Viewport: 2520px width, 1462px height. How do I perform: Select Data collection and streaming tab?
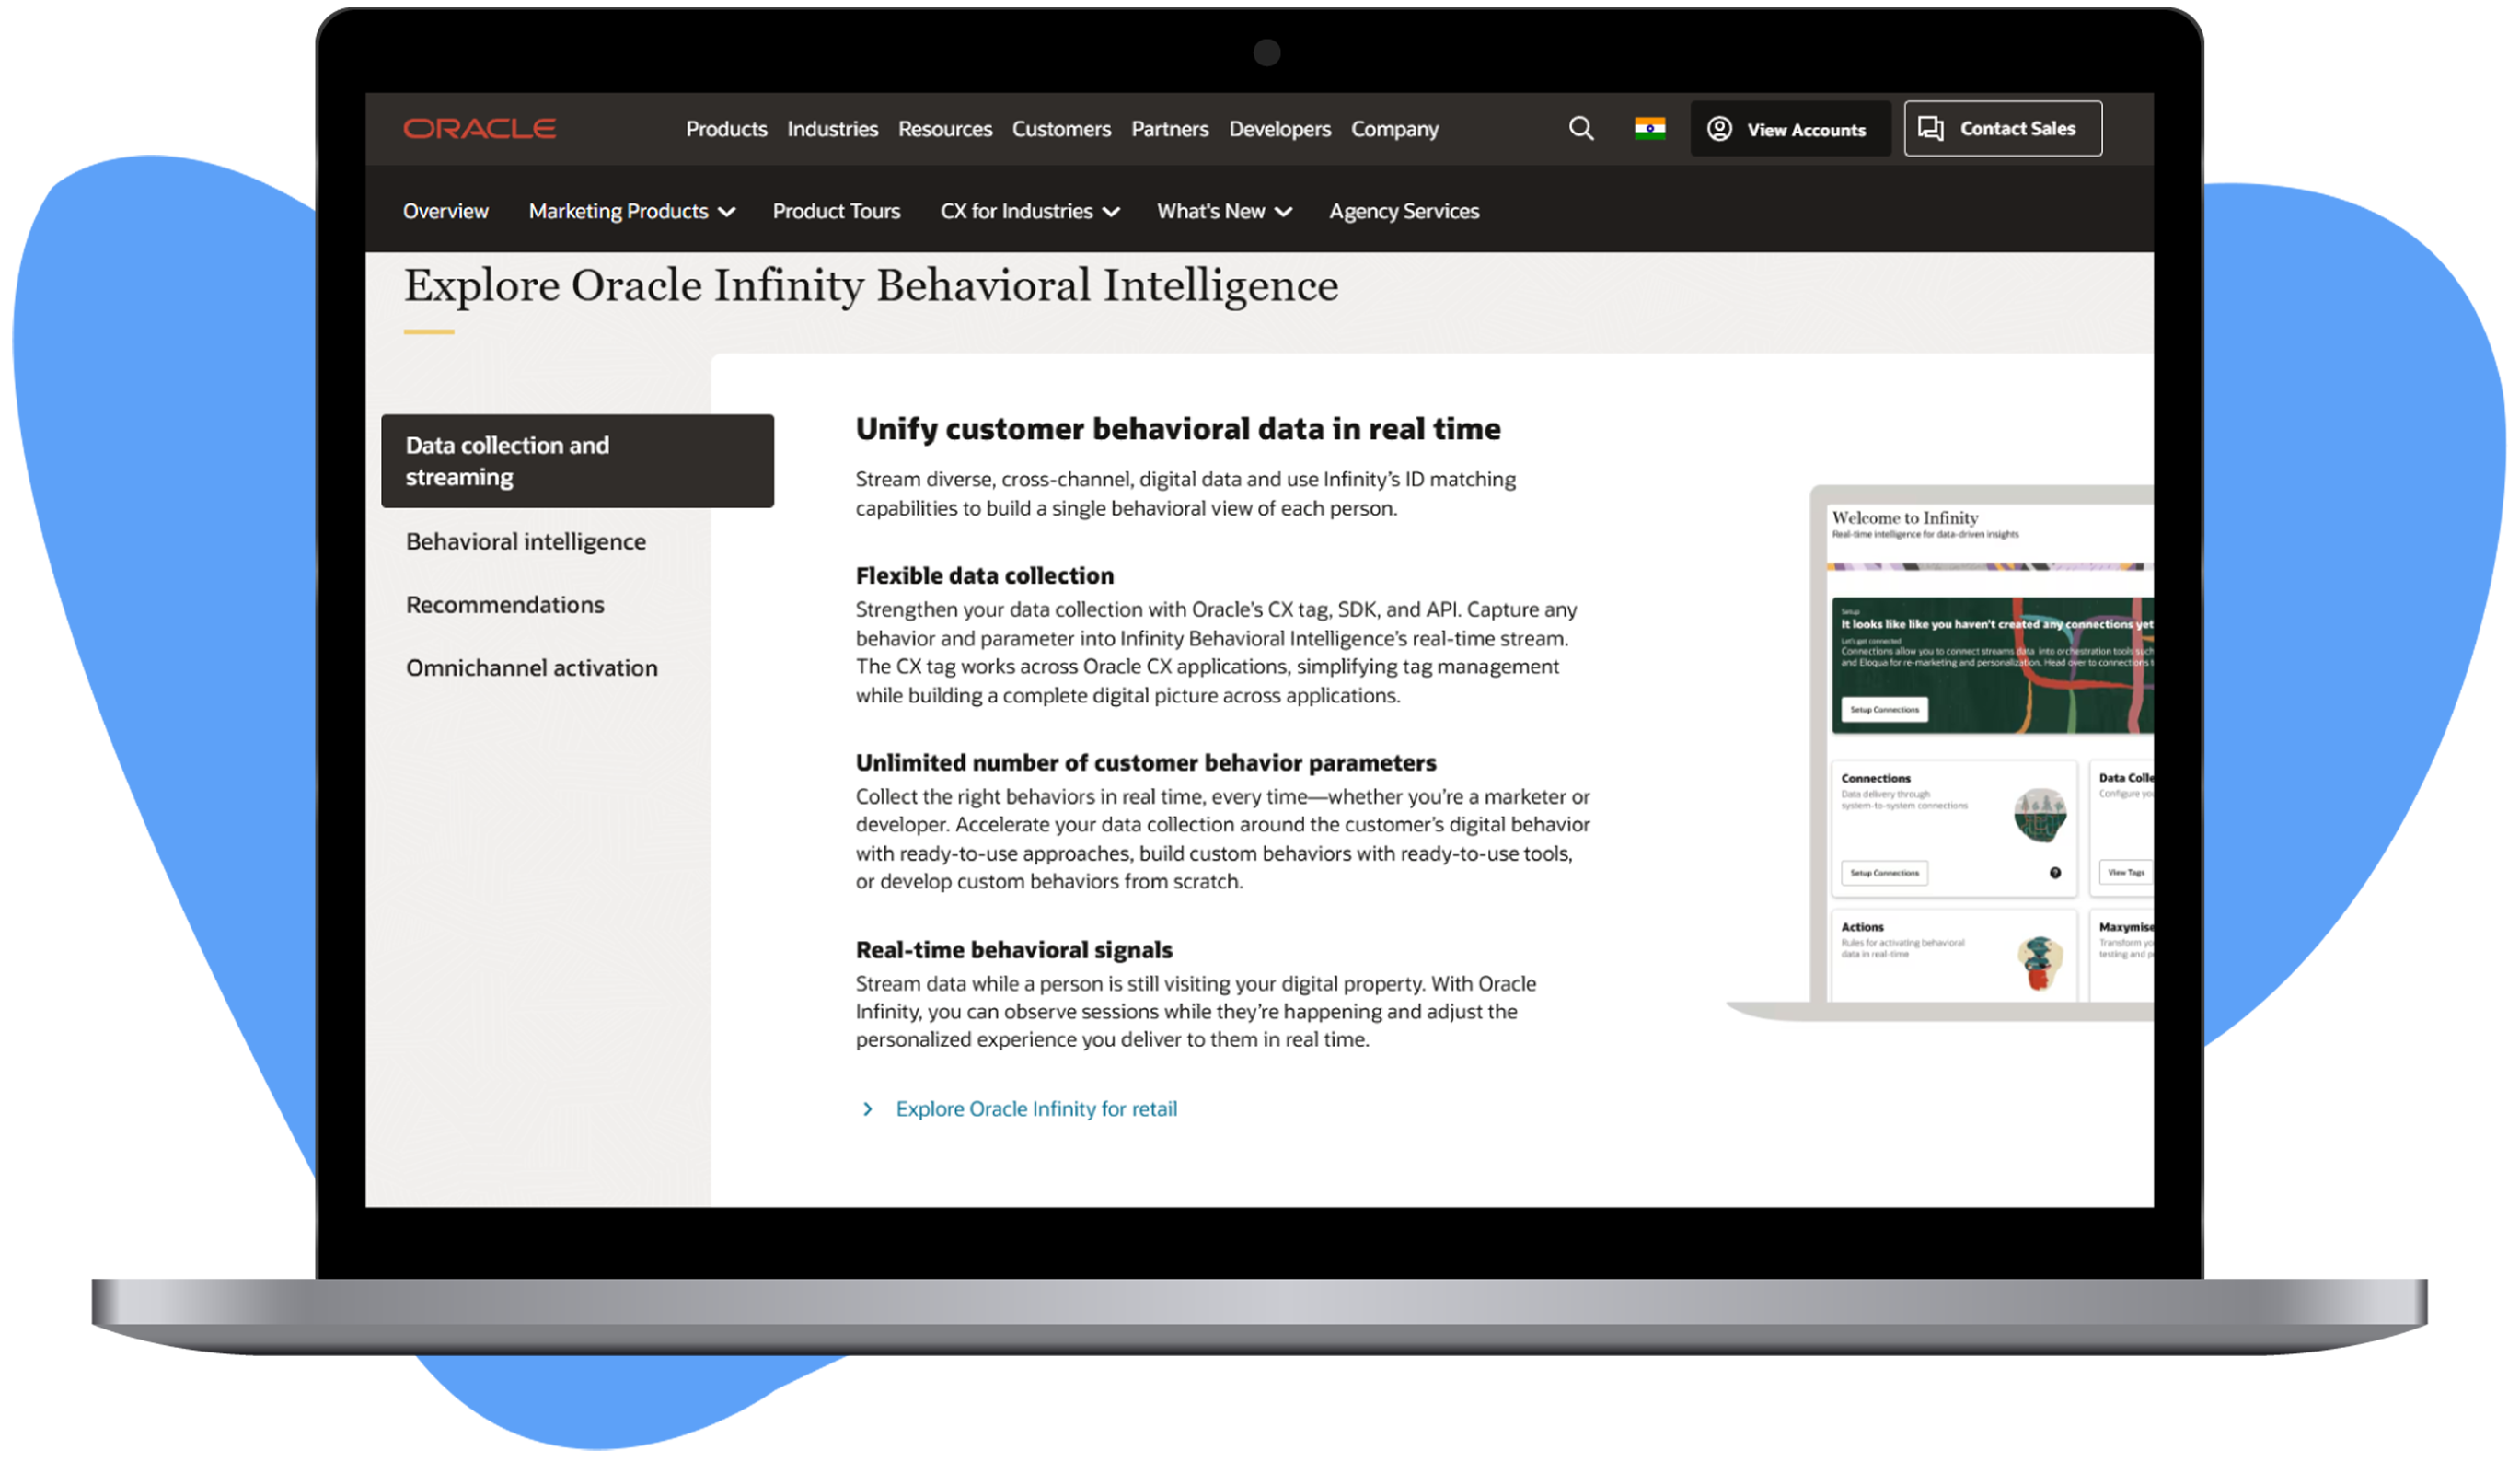577,461
